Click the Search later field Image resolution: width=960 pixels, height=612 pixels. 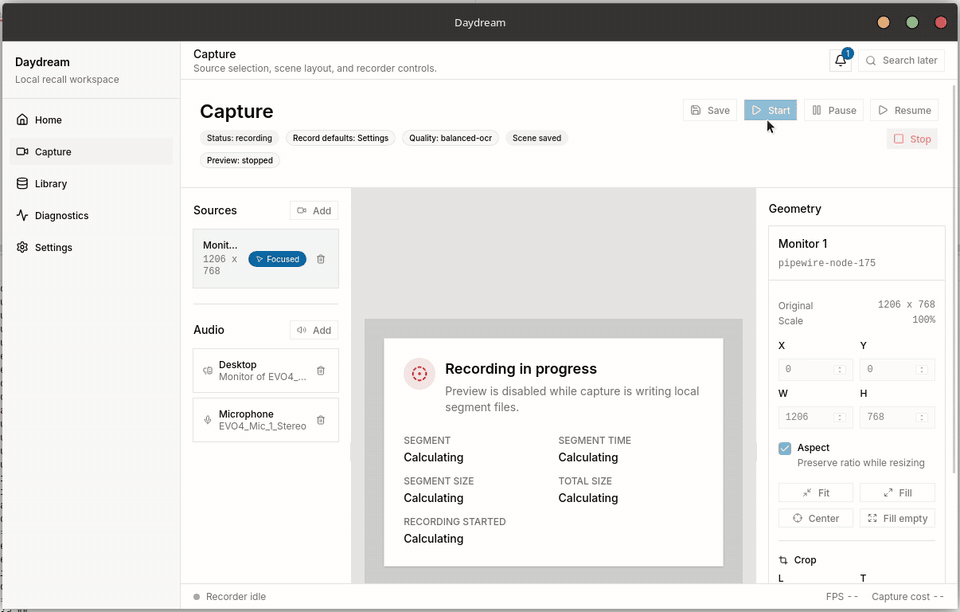[902, 61]
